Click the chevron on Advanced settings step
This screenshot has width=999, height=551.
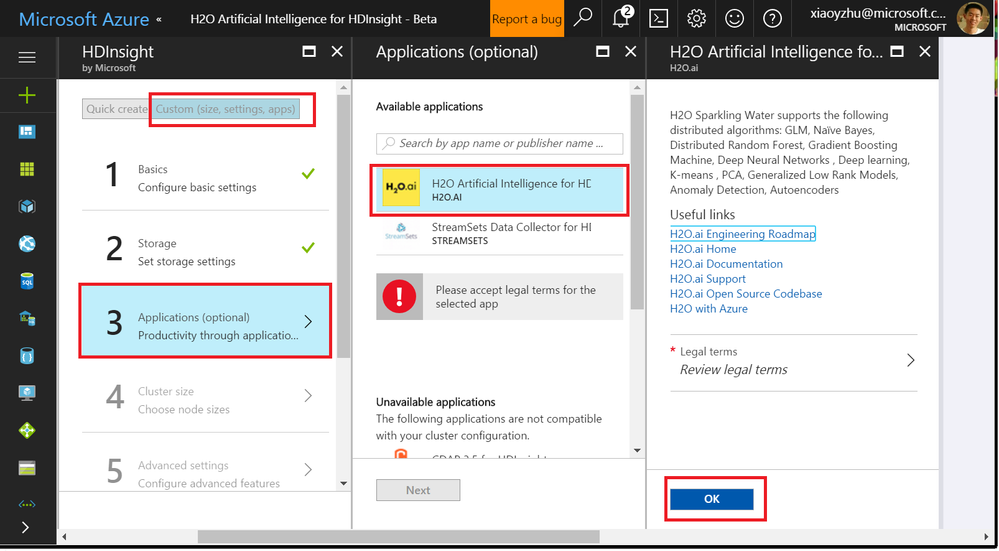[308, 469]
